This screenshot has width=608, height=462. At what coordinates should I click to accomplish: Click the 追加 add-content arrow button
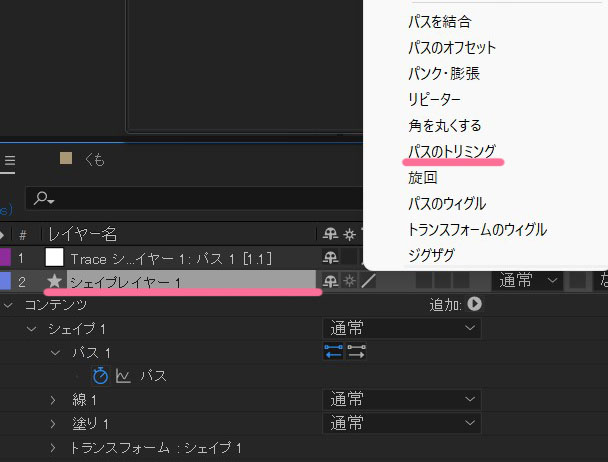pyautogui.click(x=474, y=304)
